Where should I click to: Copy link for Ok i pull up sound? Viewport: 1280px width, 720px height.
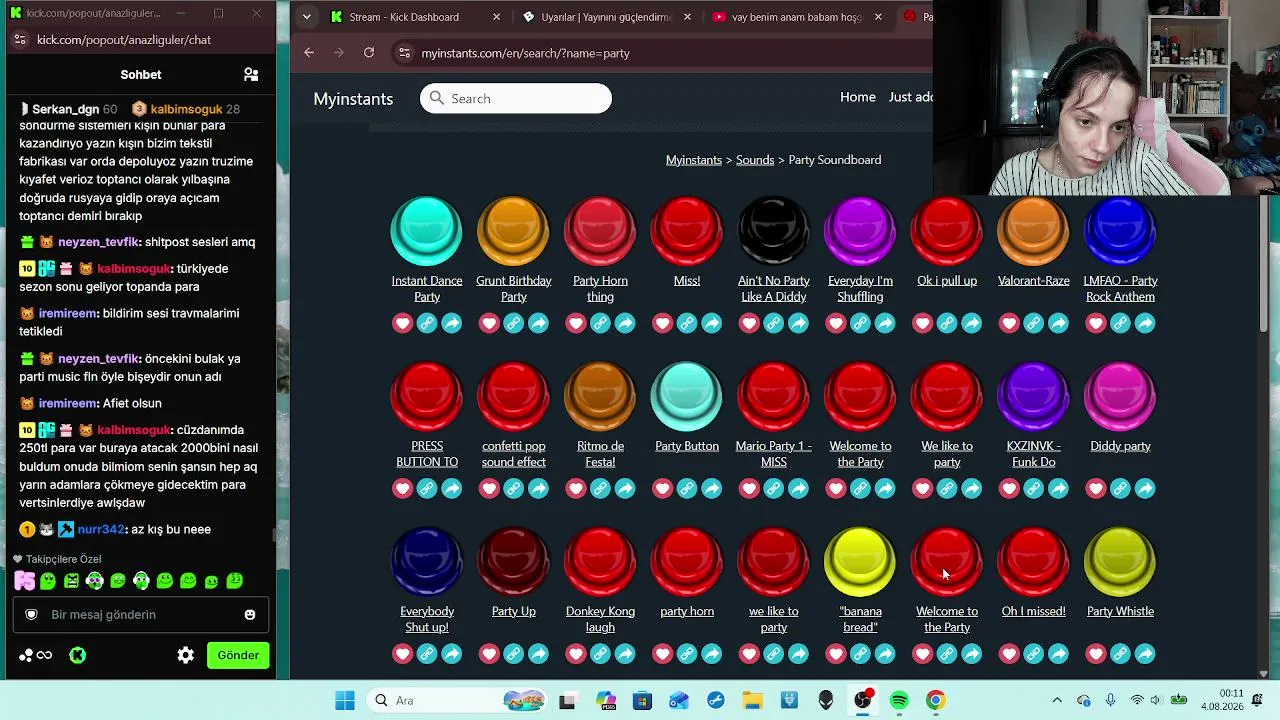[947, 323]
